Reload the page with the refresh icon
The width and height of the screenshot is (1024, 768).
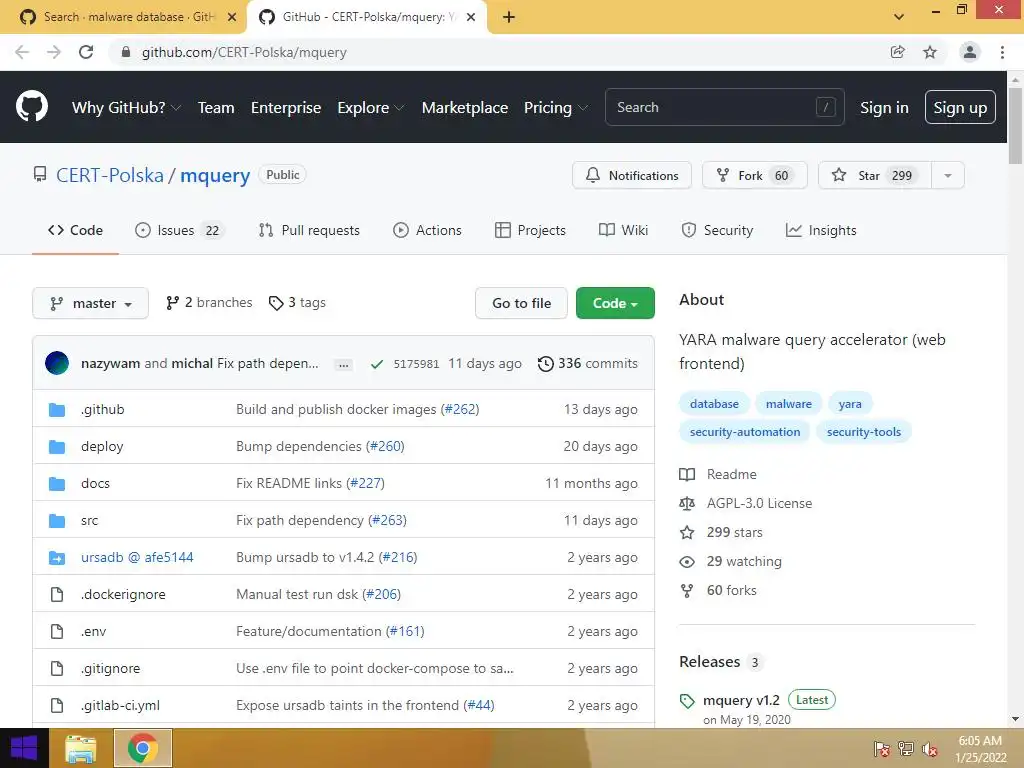(x=86, y=52)
